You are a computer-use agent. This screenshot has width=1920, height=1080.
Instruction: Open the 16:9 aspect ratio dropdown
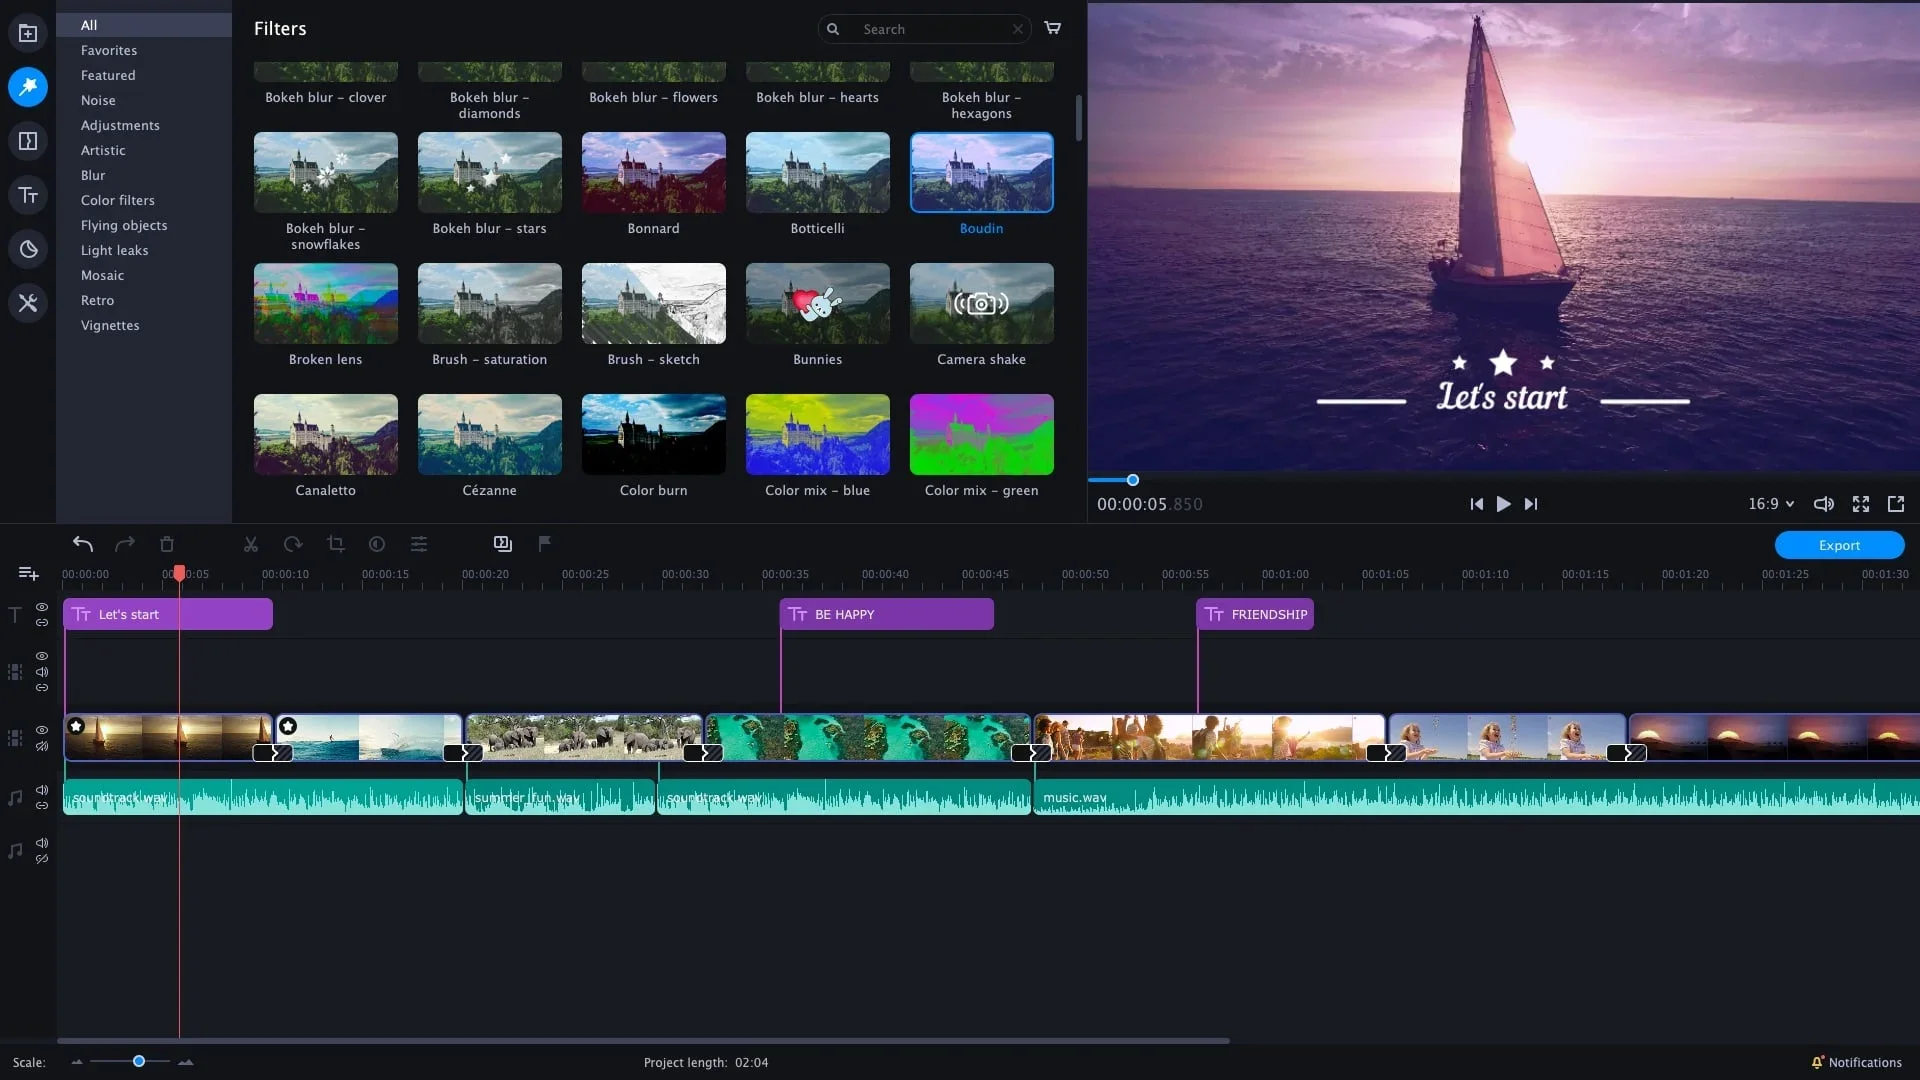point(1770,504)
